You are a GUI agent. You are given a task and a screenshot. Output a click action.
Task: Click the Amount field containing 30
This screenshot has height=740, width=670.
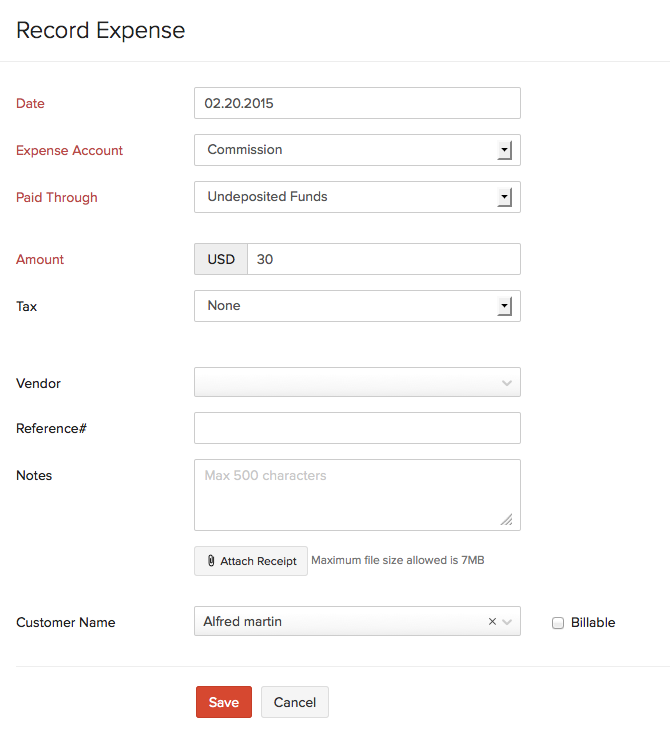tap(383, 259)
